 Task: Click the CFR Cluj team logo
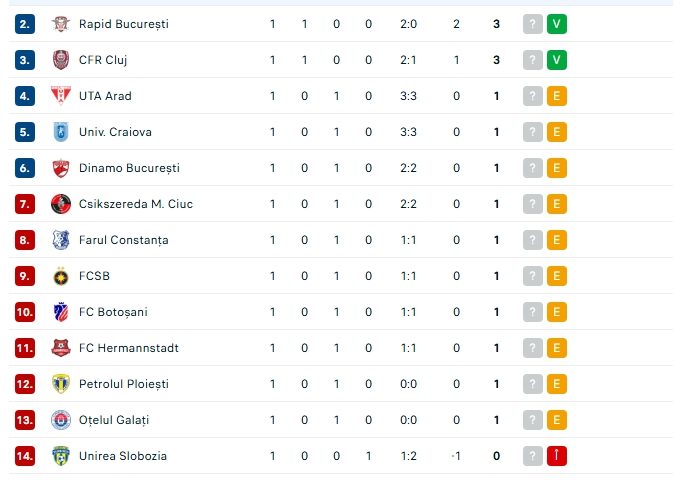tap(61, 60)
